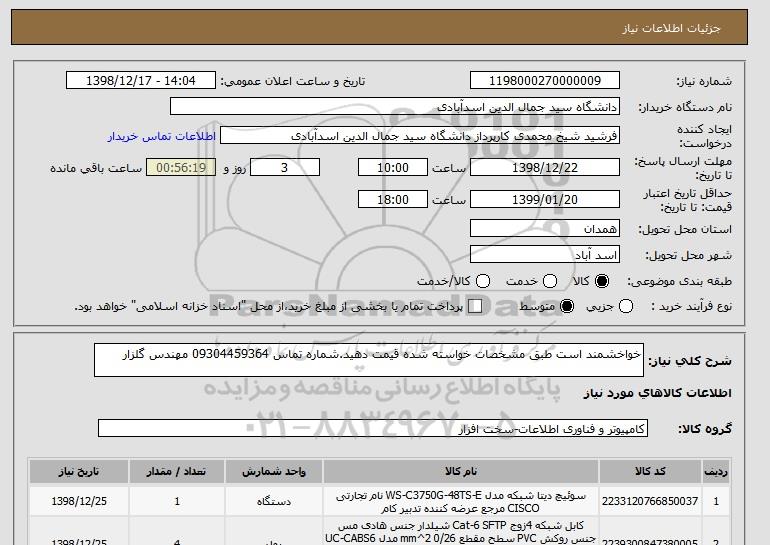Click the buyer organization name field

[x=395, y=107]
